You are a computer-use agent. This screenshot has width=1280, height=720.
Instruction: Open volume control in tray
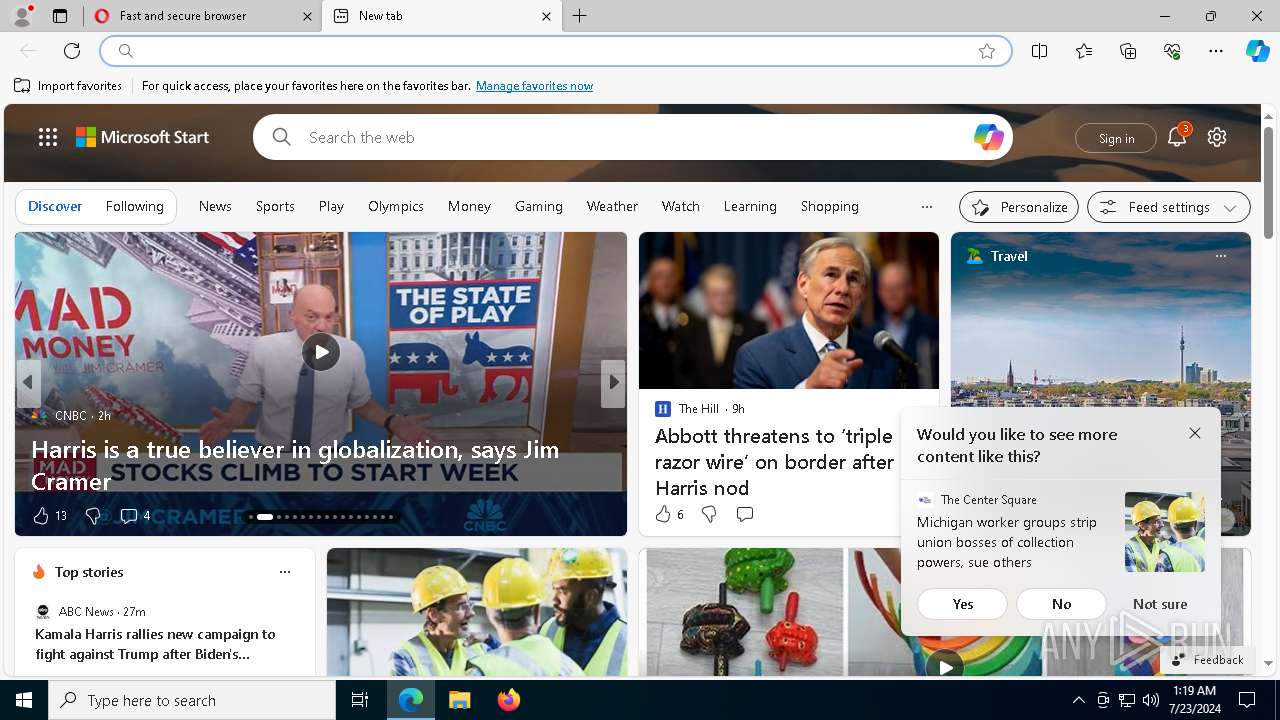1151,700
